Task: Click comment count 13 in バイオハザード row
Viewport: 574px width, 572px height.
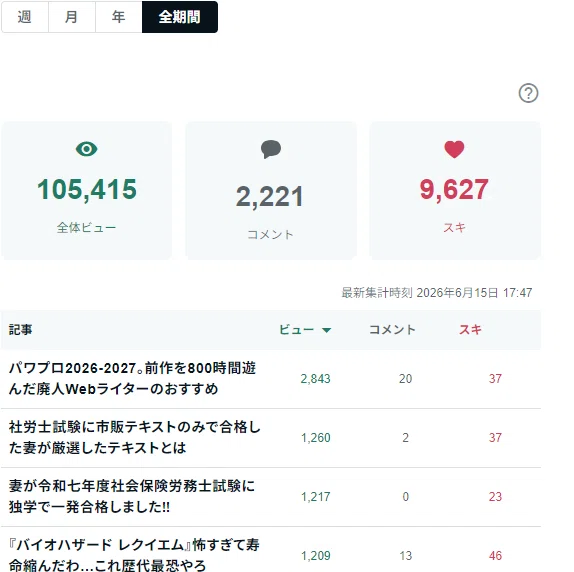Action: 405,556
